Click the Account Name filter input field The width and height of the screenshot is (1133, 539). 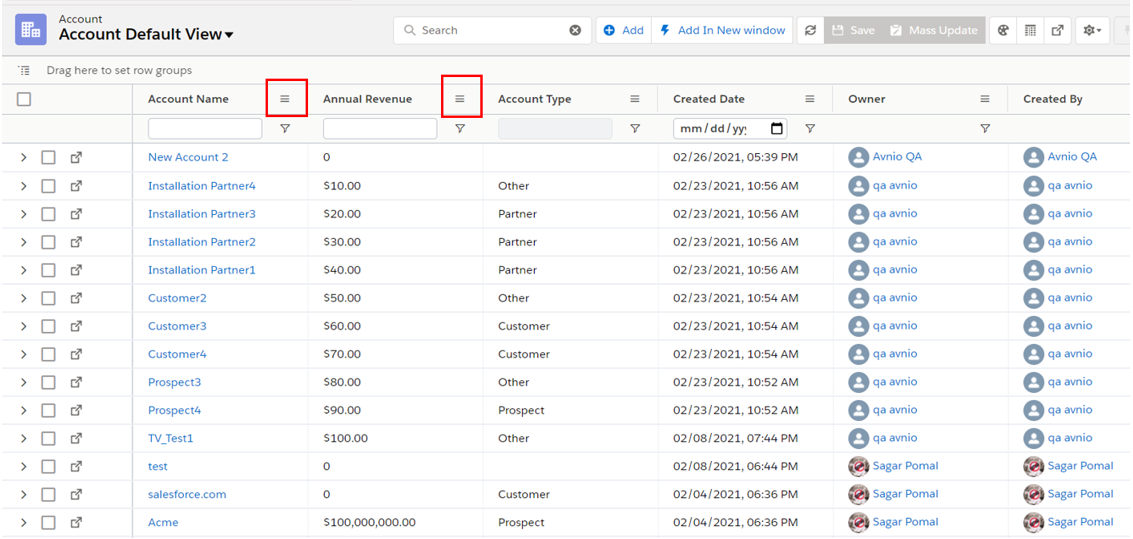(x=205, y=129)
